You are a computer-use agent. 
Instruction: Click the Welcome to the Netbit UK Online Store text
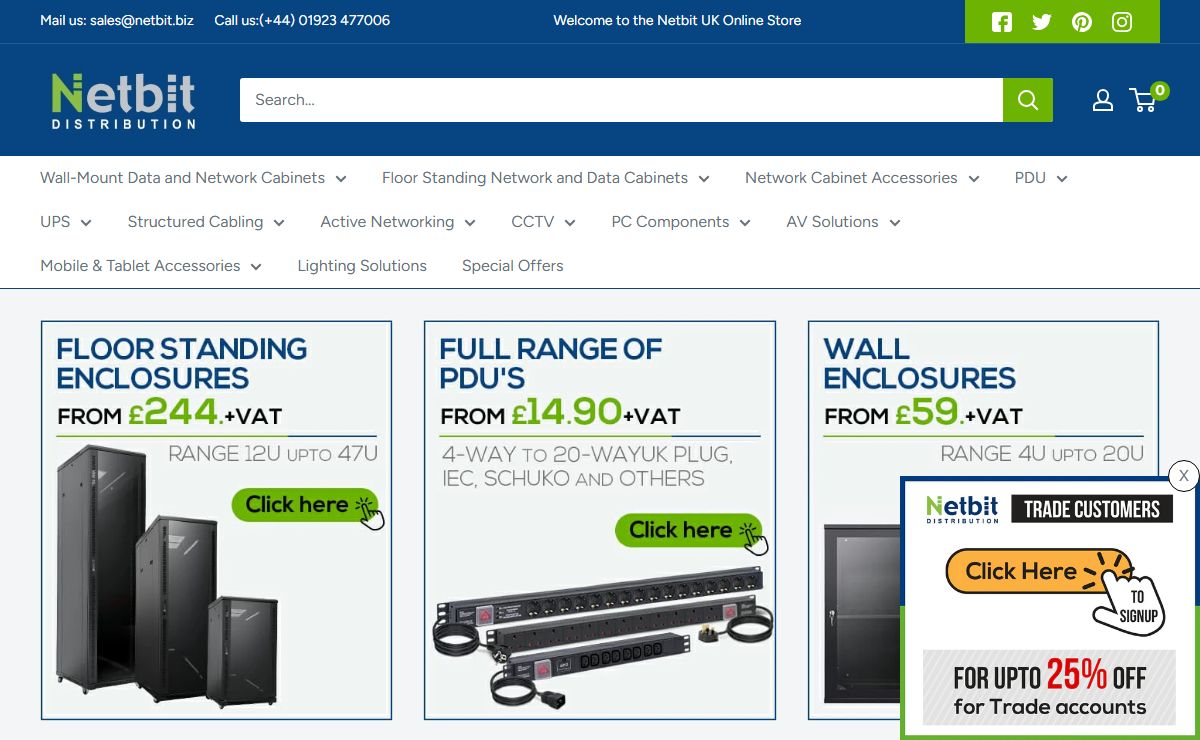[677, 20]
